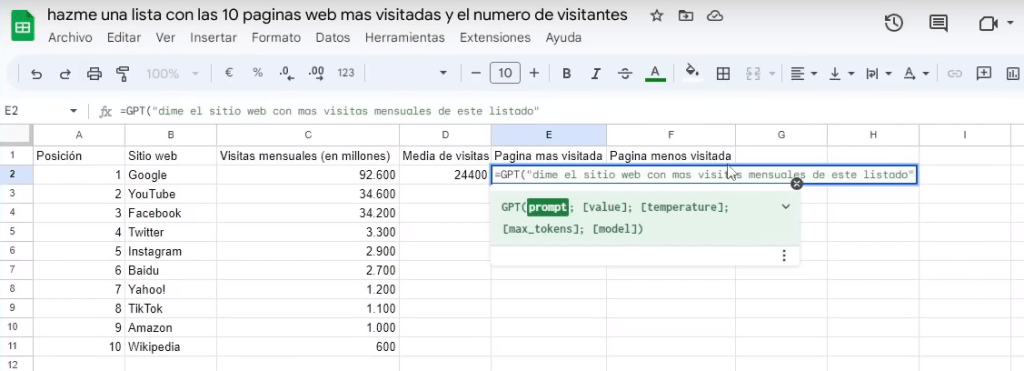Click the select-all corner box
Screen dimensions: 1024x371
tap(16, 135)
